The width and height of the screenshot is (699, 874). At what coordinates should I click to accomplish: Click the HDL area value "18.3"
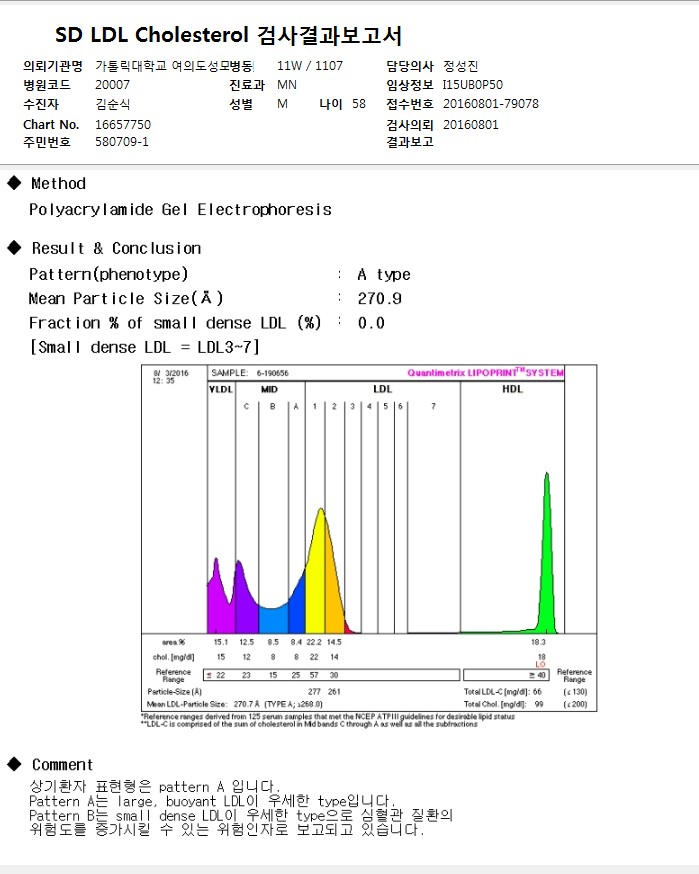tap(538, 642)
